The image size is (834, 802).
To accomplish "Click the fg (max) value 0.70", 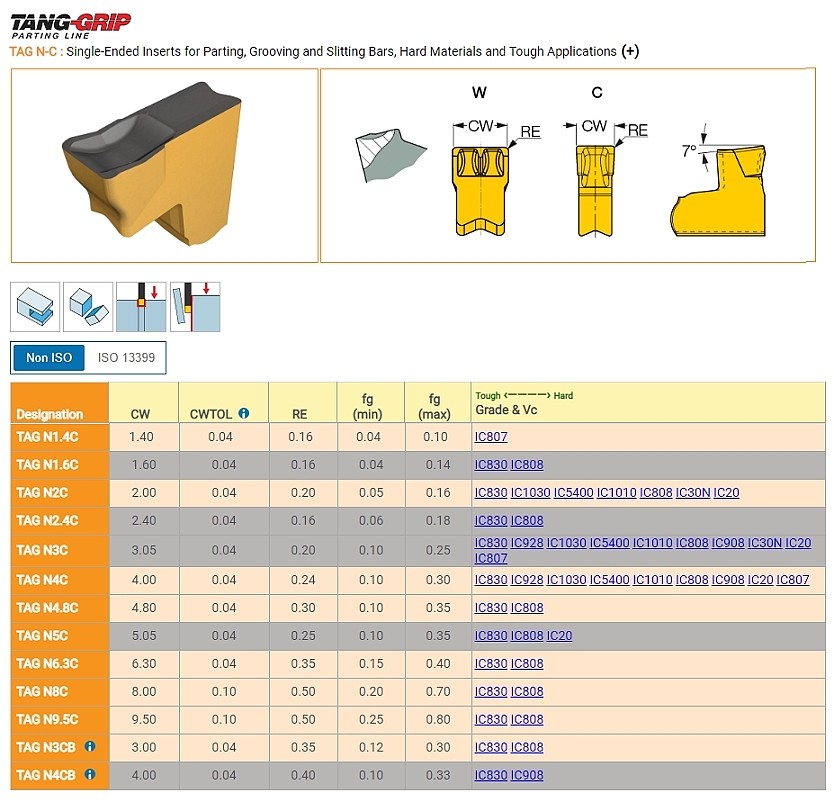I will click(438, 692).
